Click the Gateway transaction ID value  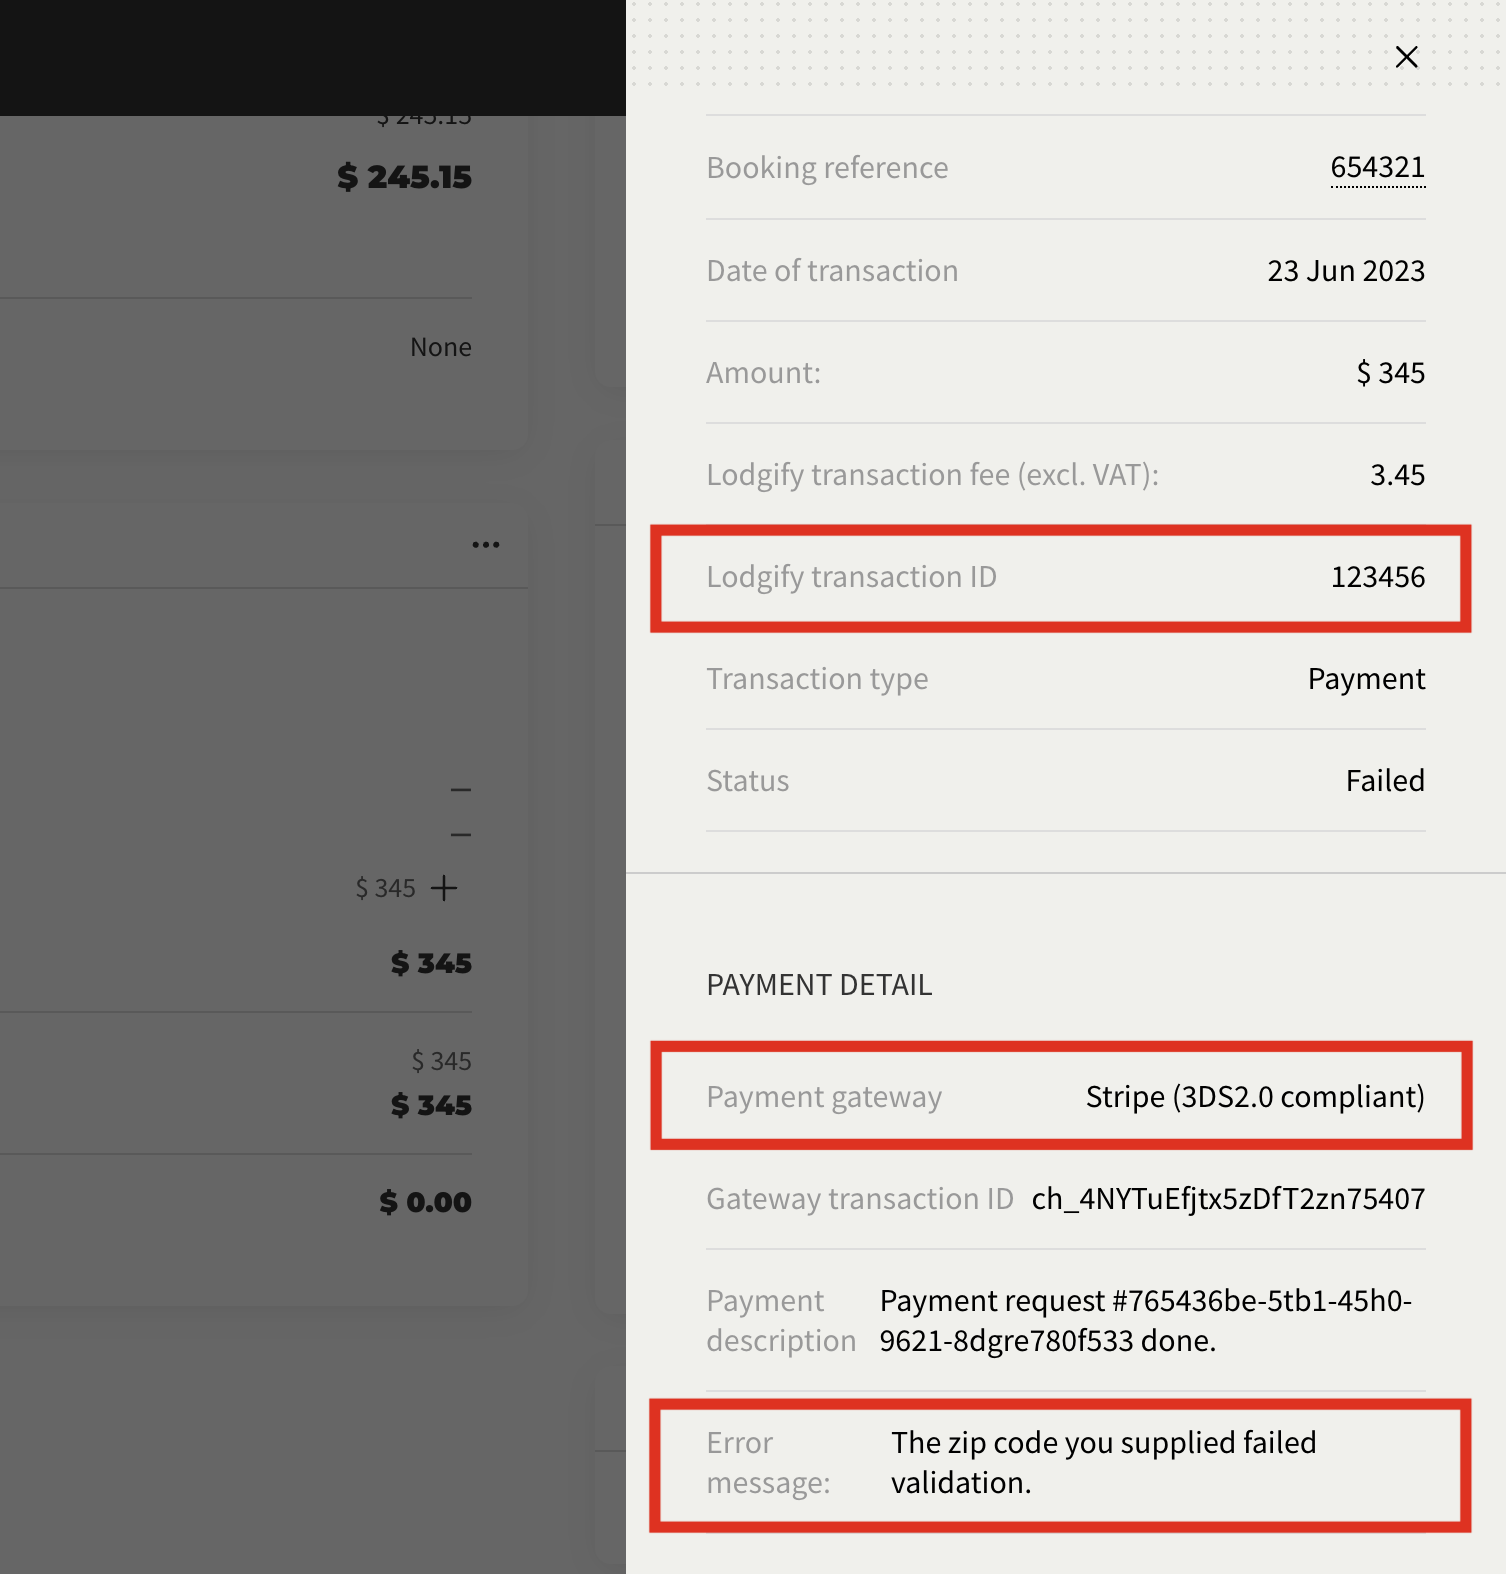click(x=1228, y=1198)
